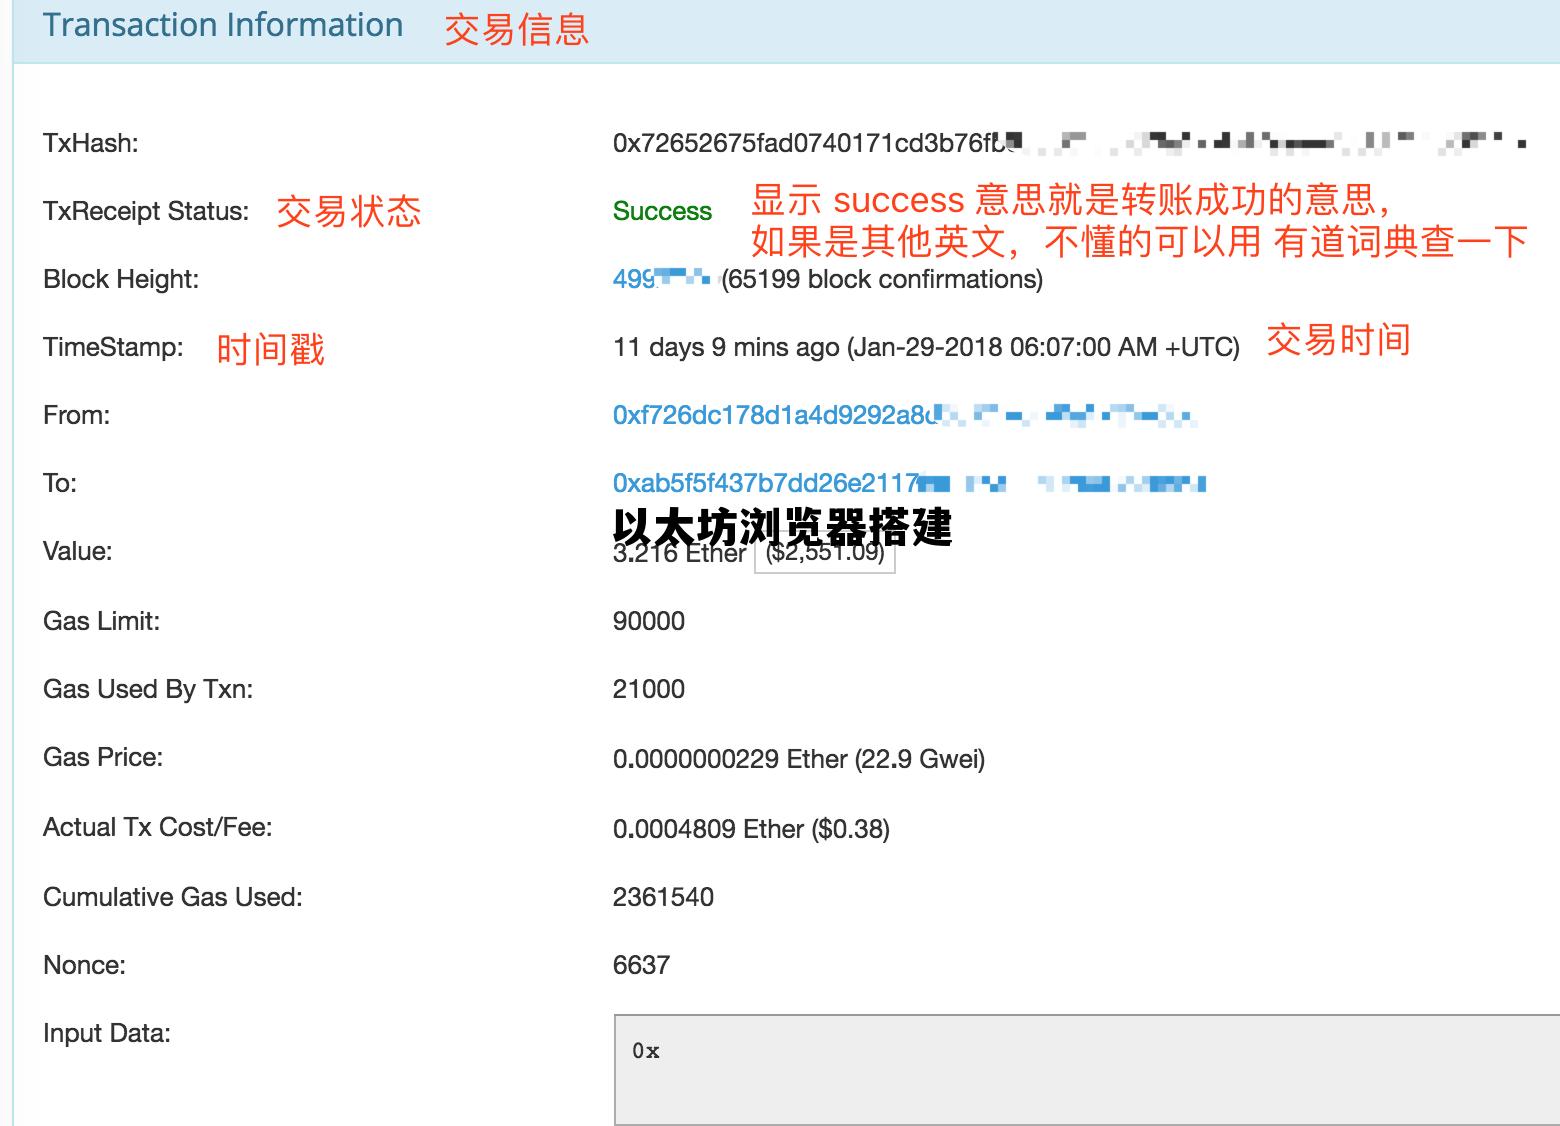Click the Nonce value 6637

[641, 964]
